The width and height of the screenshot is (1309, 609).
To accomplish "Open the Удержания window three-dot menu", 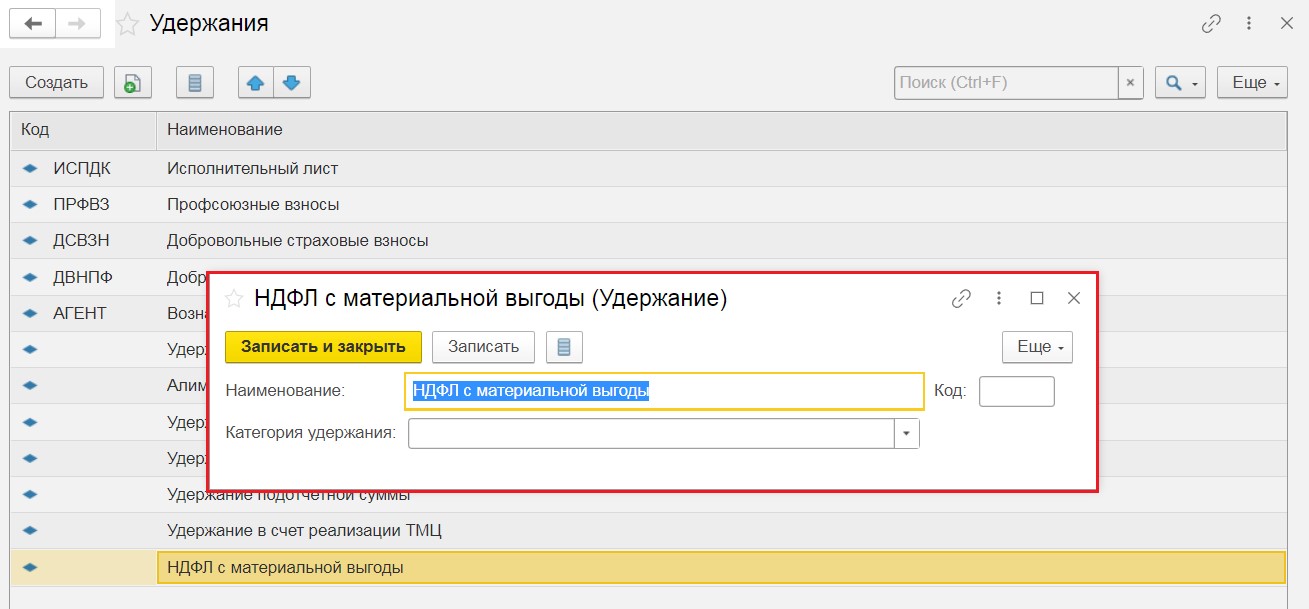I will tap(1249, 24).
